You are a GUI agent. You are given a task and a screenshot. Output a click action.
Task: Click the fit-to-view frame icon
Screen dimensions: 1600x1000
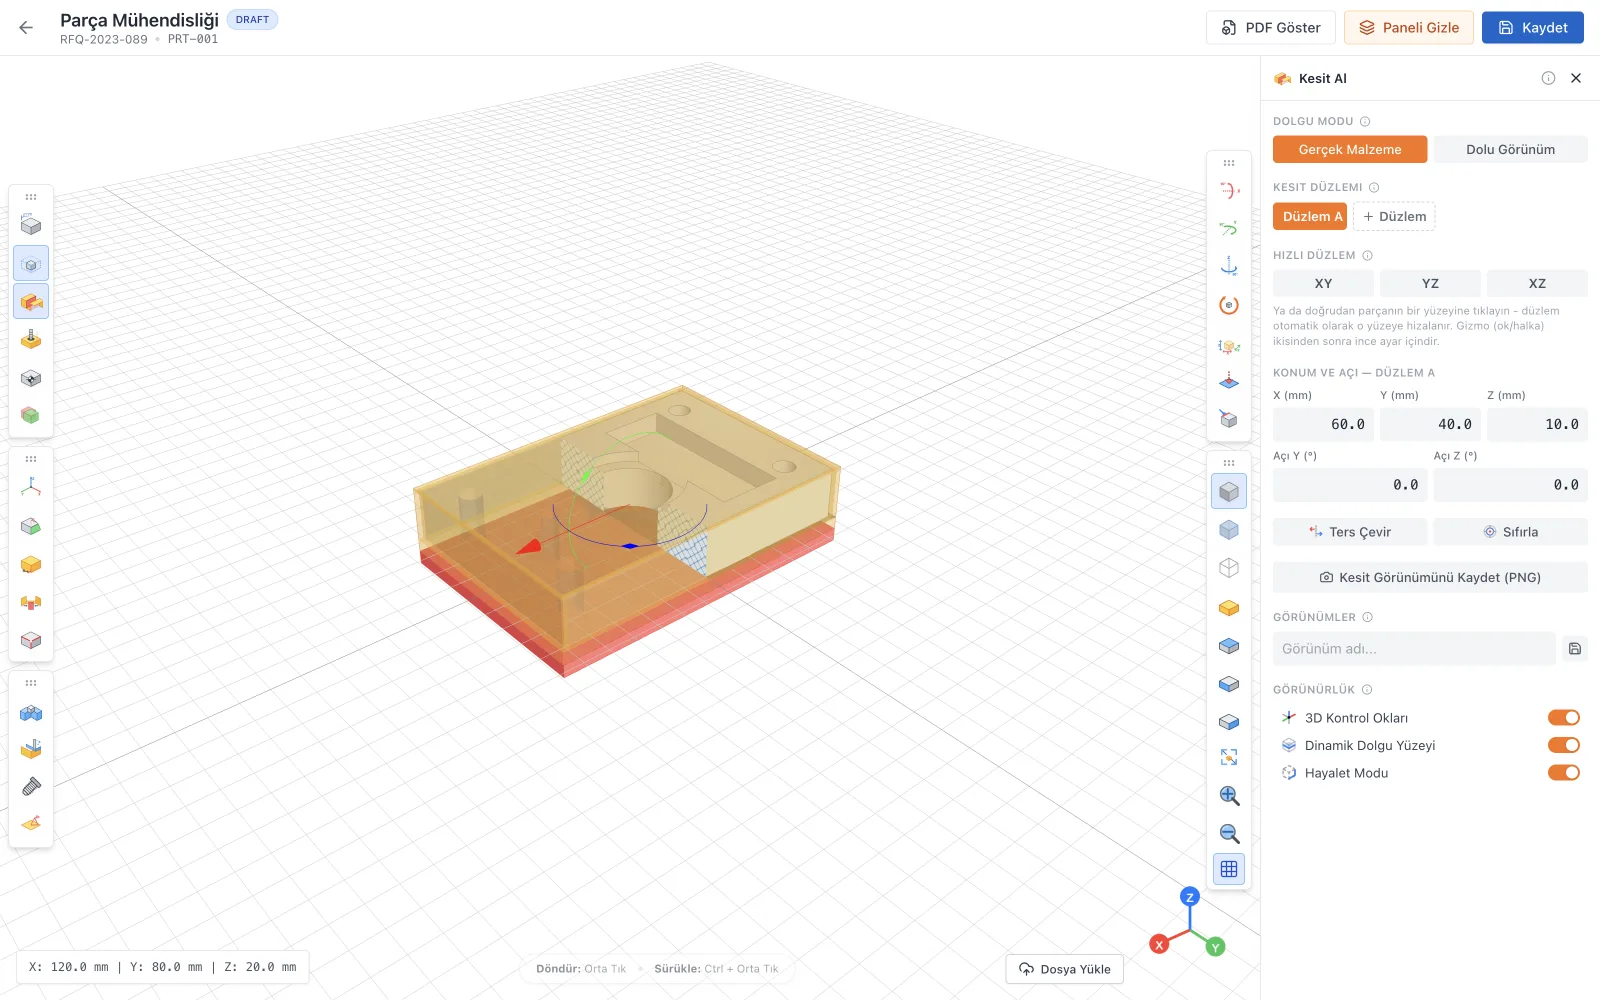(1229, 757)
